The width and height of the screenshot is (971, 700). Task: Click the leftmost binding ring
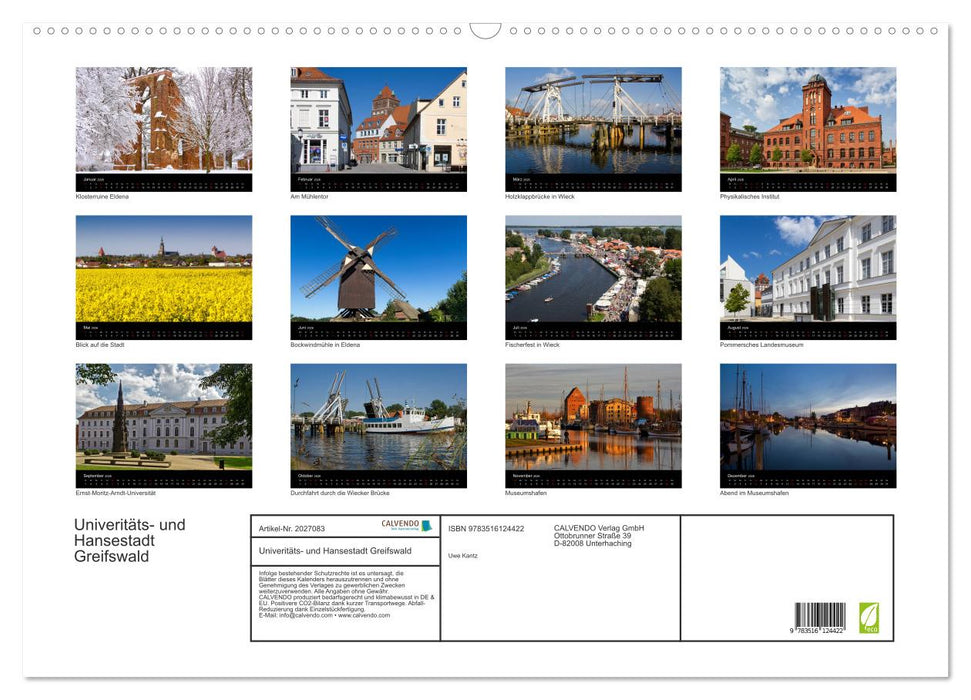tap(38, 31)
